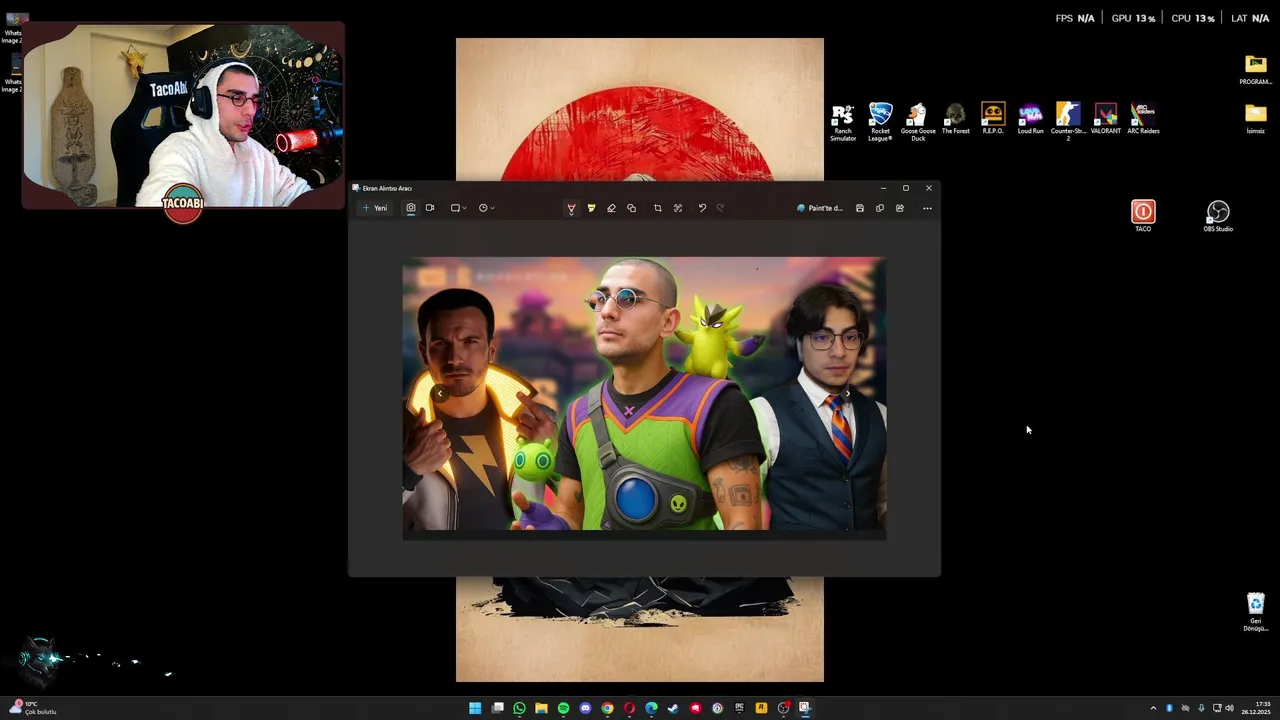Go to previous image with the left arrow

point(440,394)
